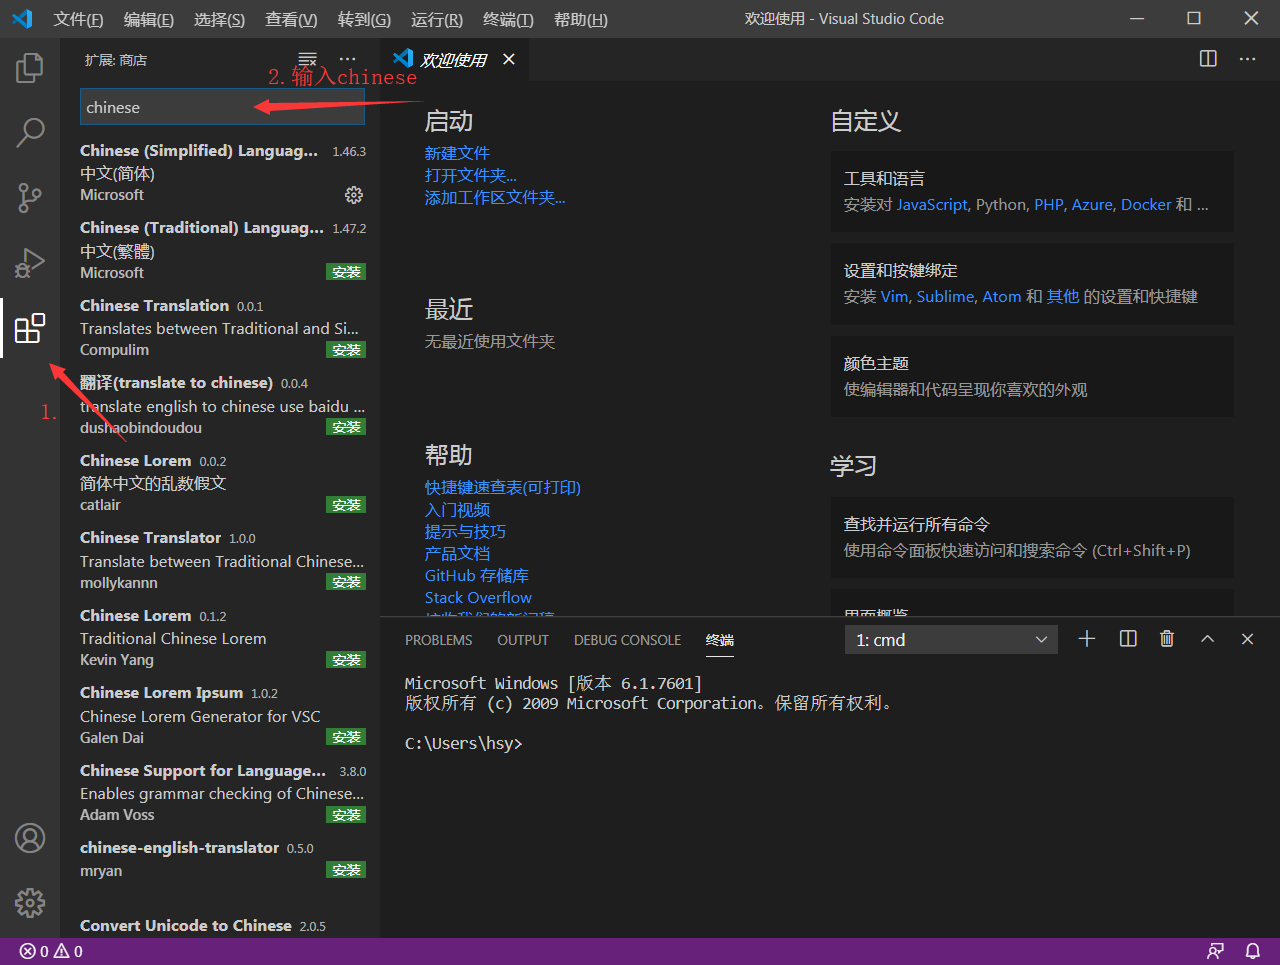Kill the terminal with trash icon
This screenshot has height=965, width=1280.
(1167, 639)
